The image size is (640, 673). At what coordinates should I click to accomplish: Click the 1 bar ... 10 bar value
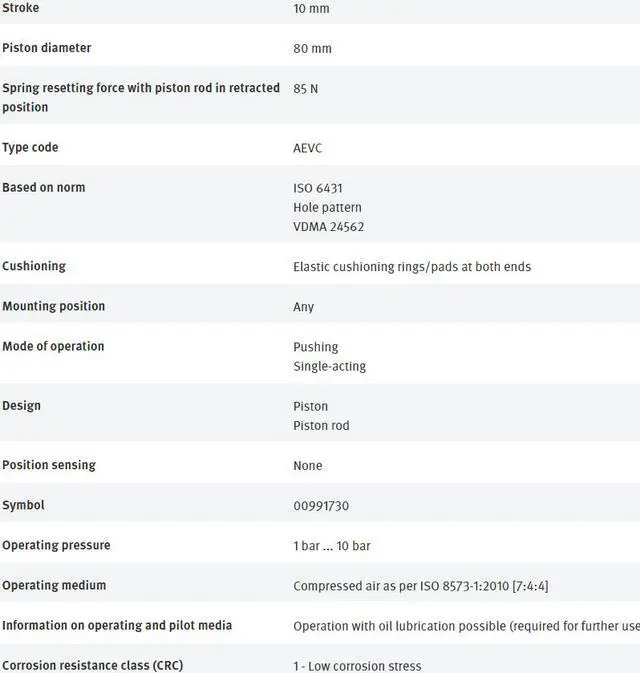point(331,546)
